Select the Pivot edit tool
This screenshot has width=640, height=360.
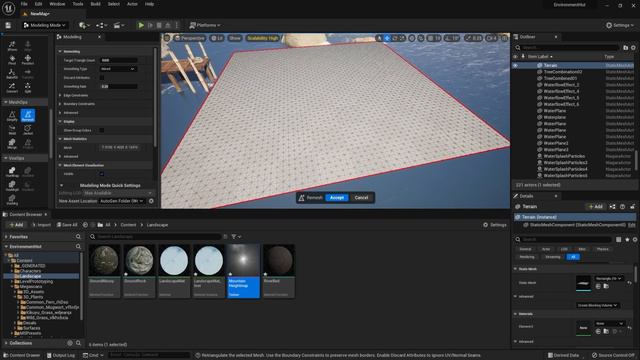[x=12, y=60]
